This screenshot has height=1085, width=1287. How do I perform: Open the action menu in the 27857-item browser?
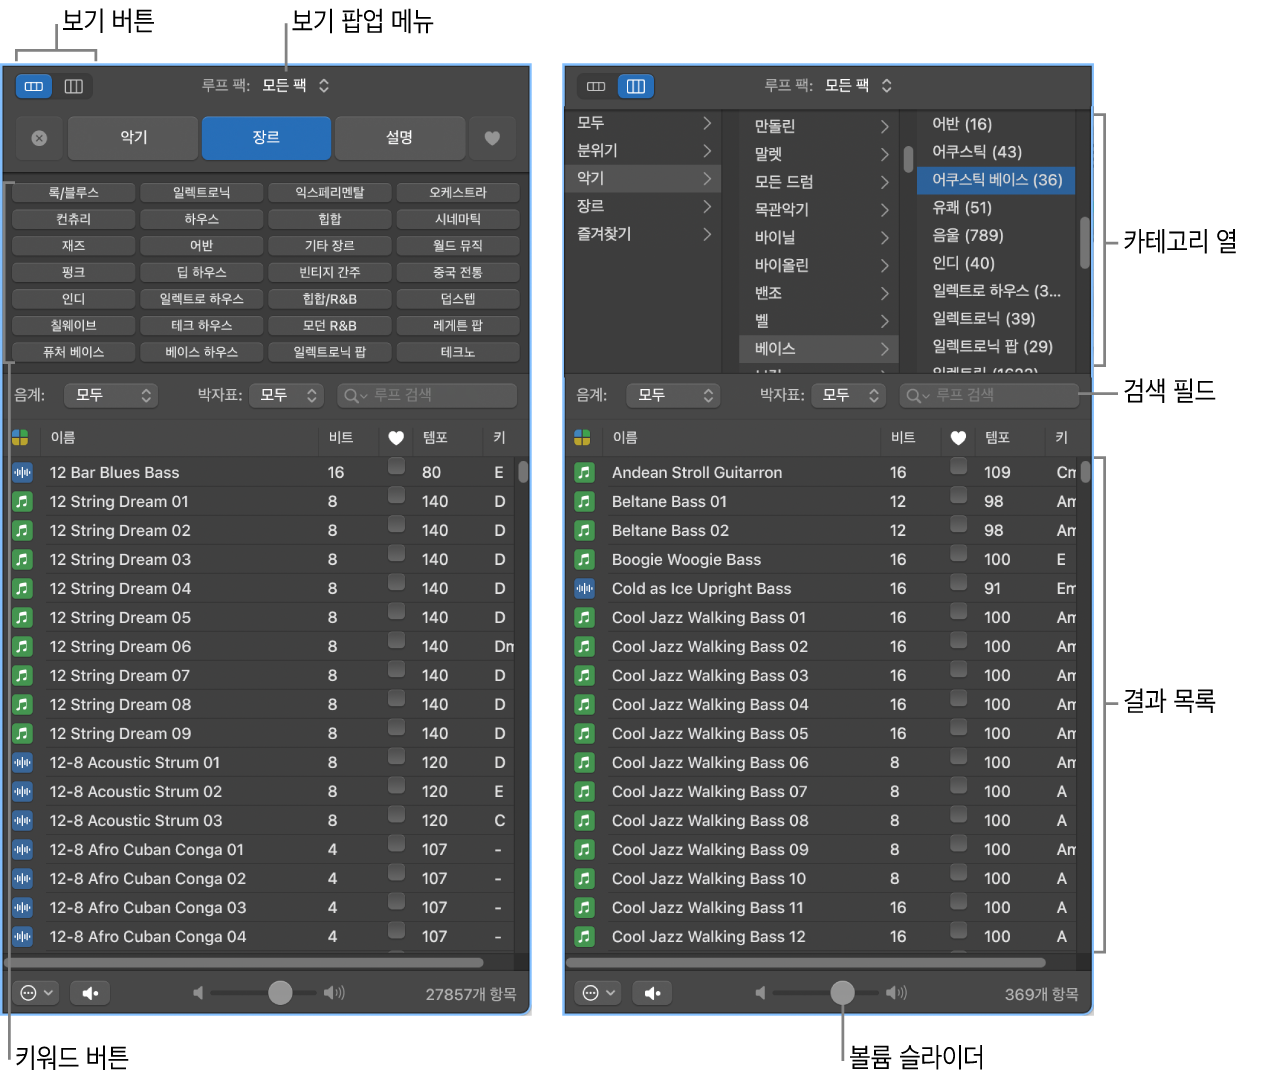pos(37,993)
